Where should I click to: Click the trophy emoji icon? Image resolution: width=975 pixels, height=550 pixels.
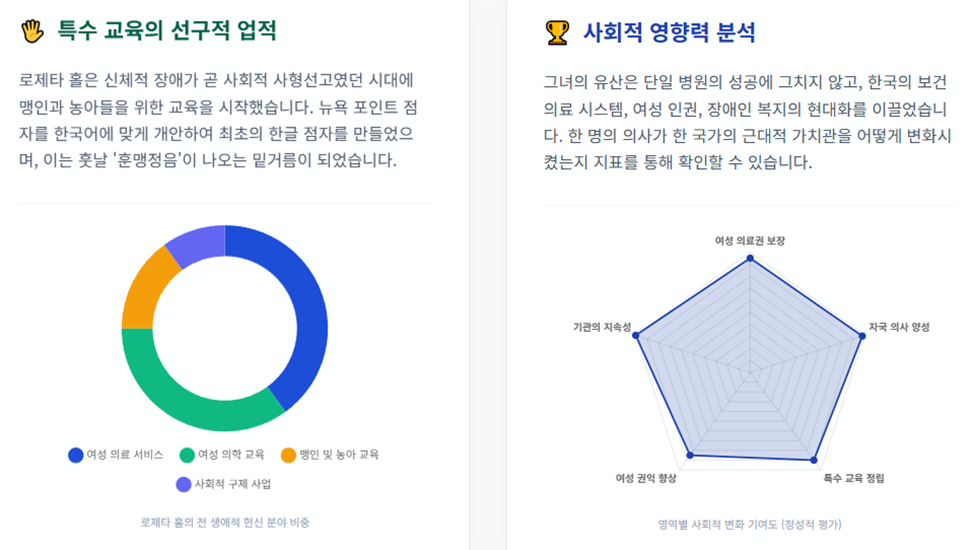pos(557,32)
